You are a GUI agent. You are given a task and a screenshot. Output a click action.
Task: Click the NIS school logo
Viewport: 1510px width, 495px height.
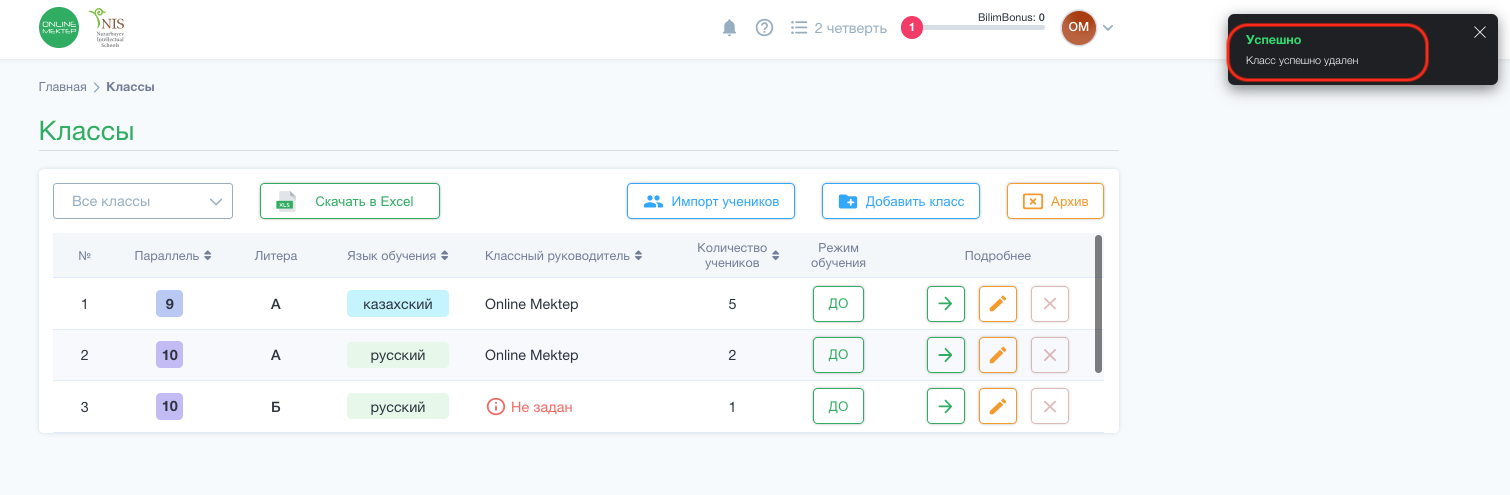[106, 27]
